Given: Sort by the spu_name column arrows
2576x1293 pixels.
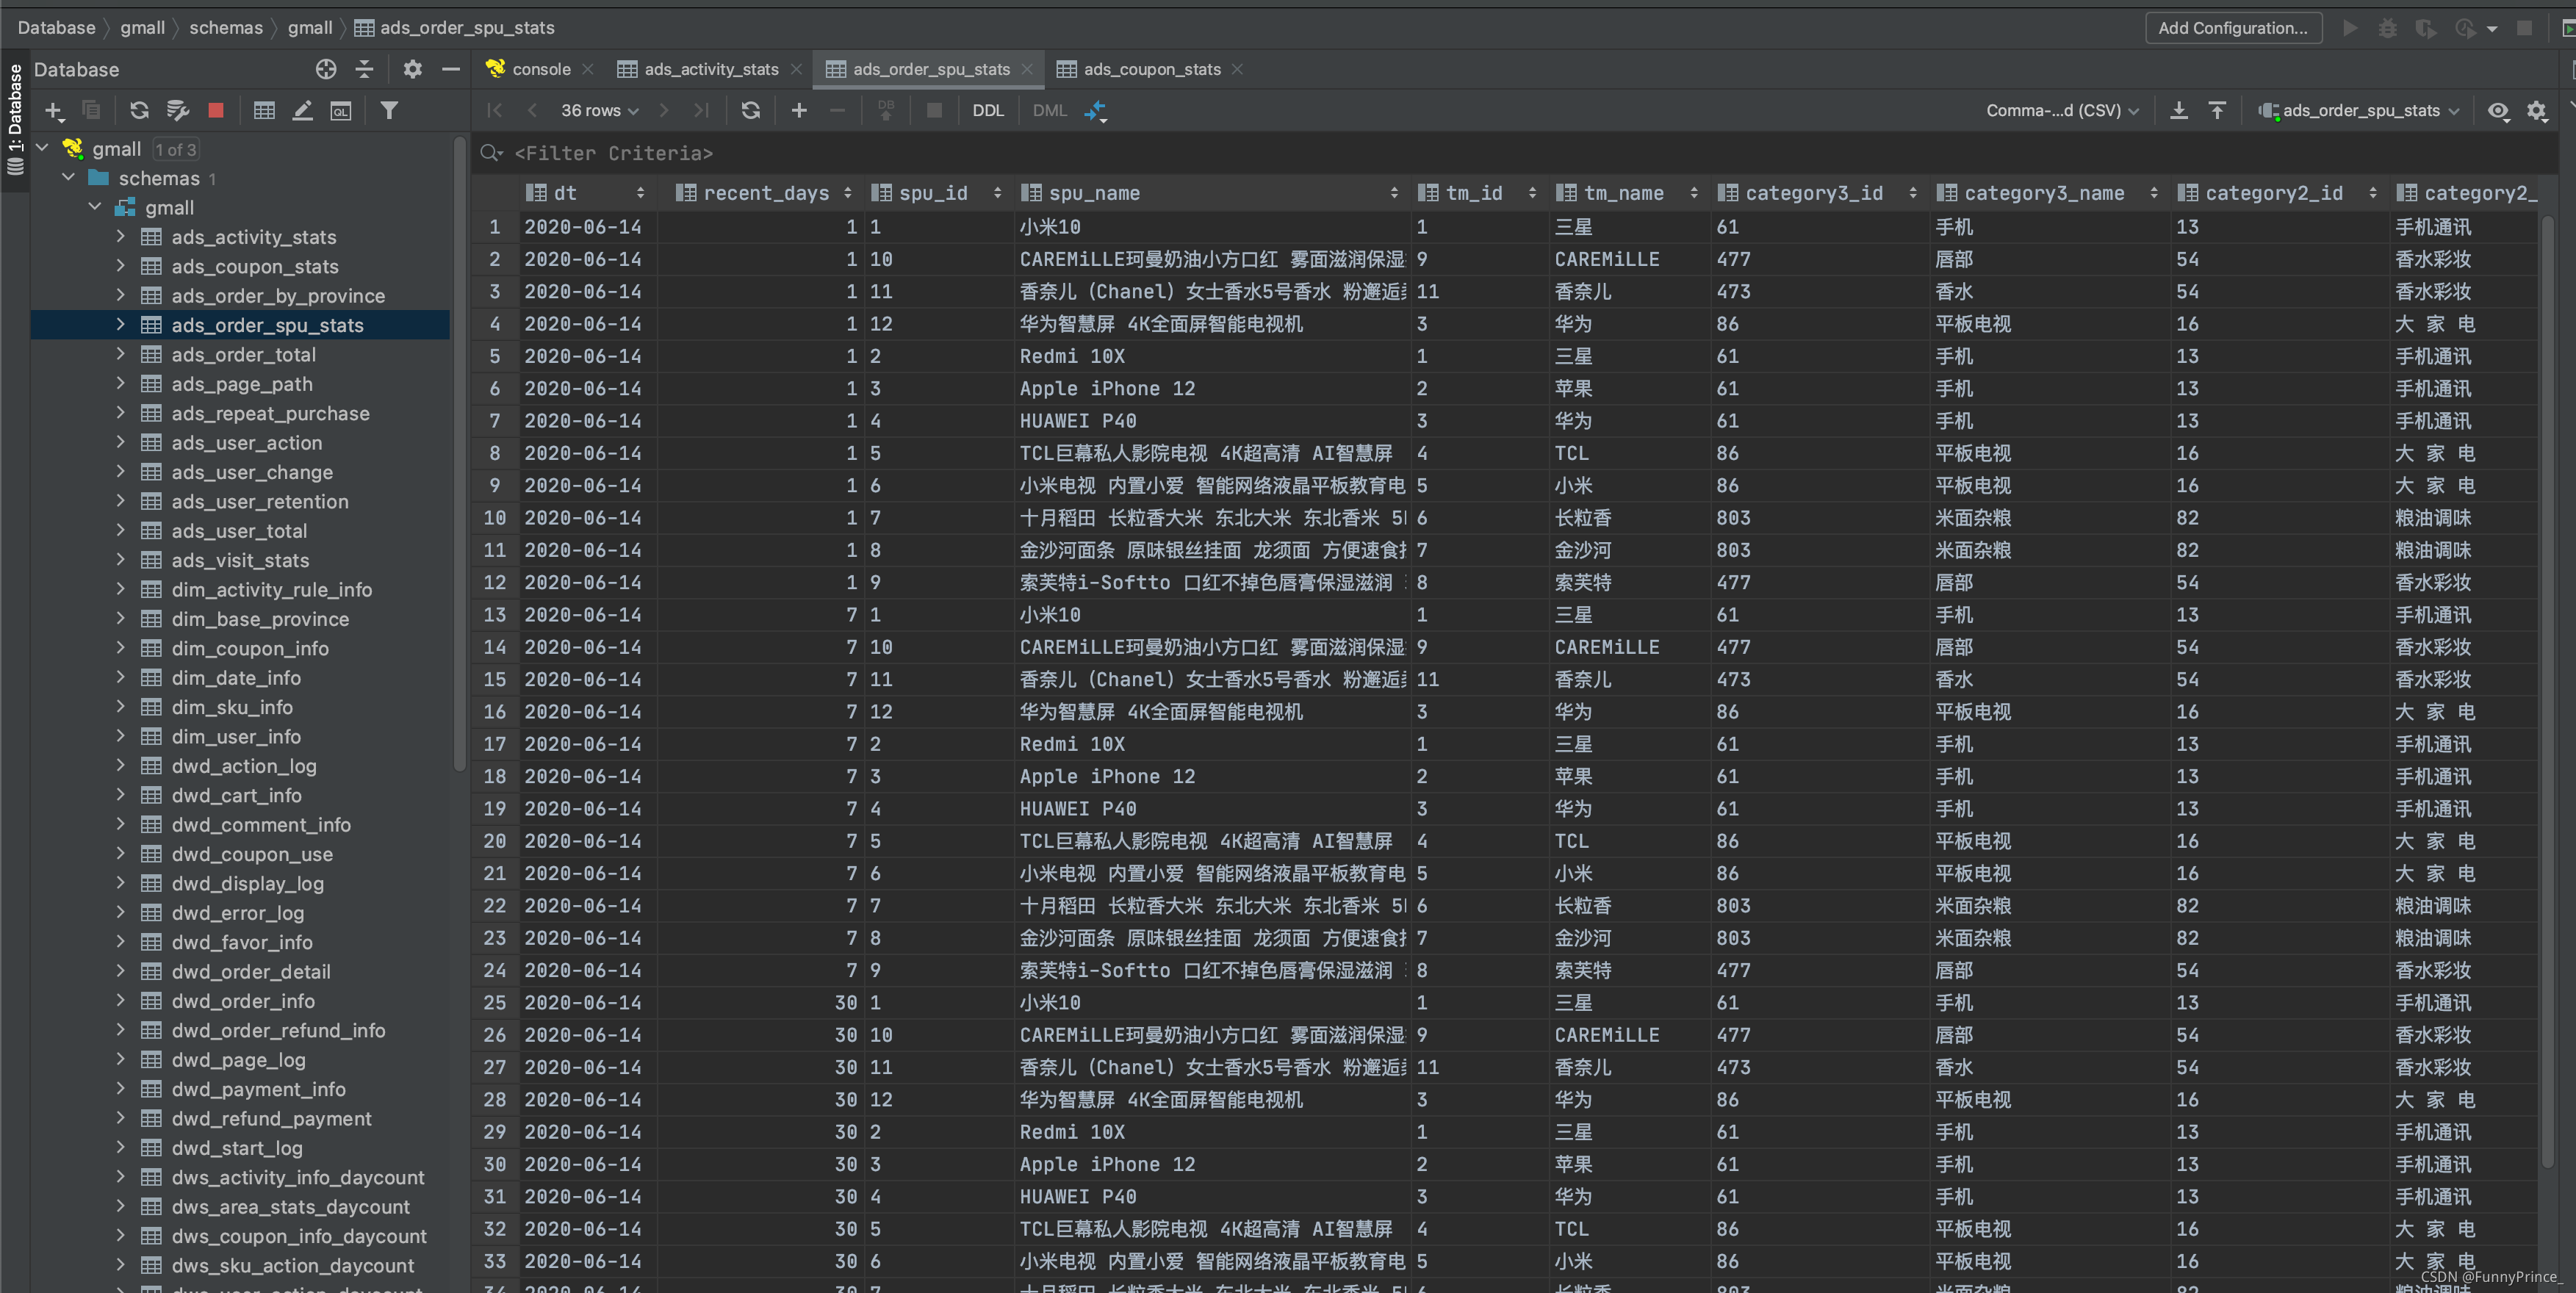Looking at the screenshot, I should (1394, 193).
